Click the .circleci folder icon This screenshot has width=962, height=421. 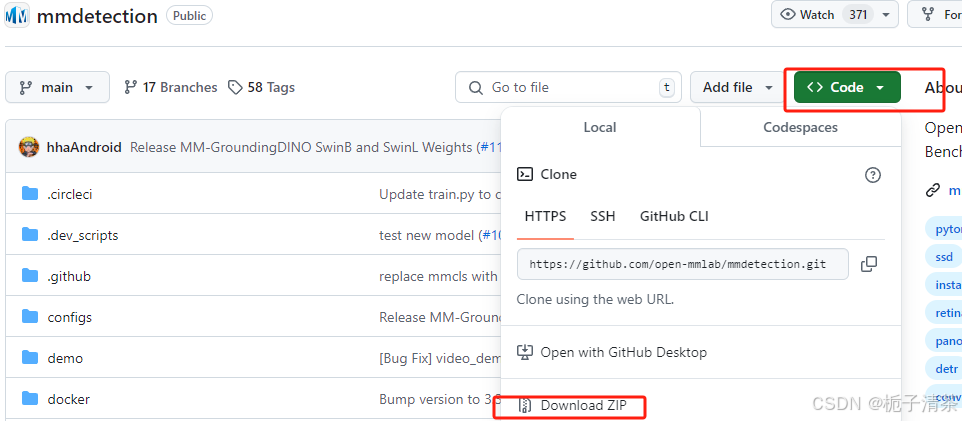[x=30, y=194]
